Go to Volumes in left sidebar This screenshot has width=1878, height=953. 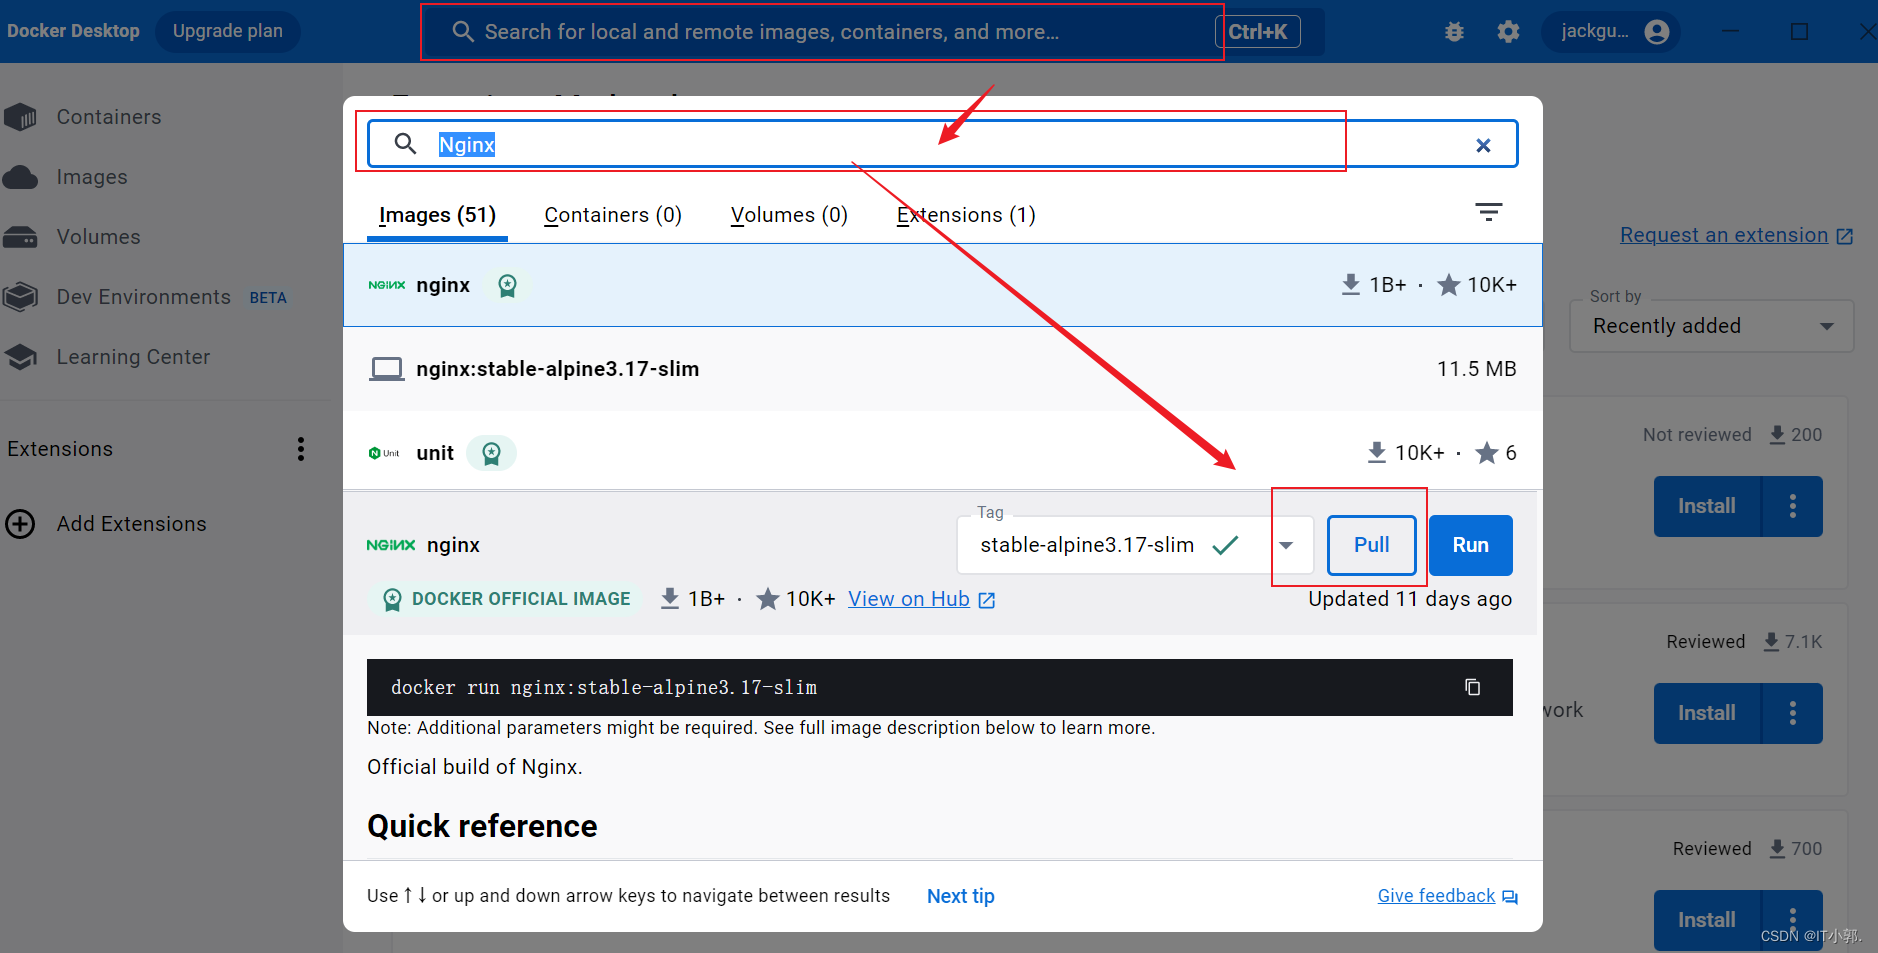click(98, 237)
